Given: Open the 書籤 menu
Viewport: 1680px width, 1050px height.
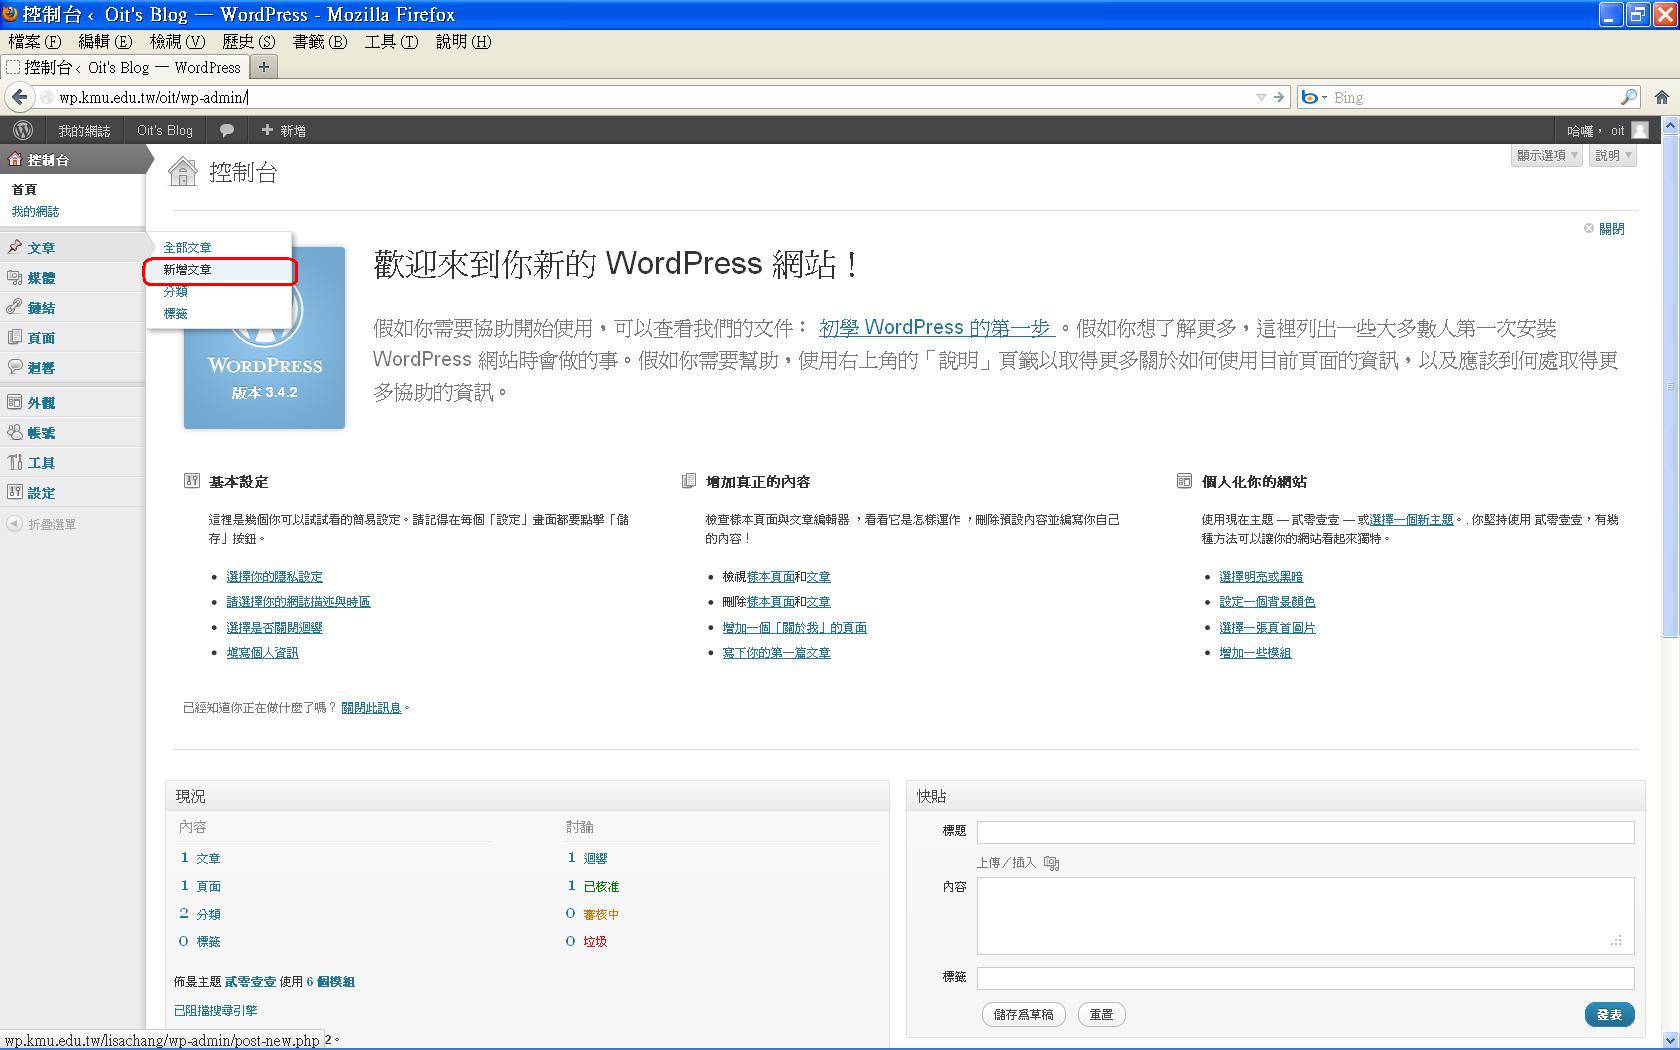Looking at the screenshot, I should coord(320,41).
